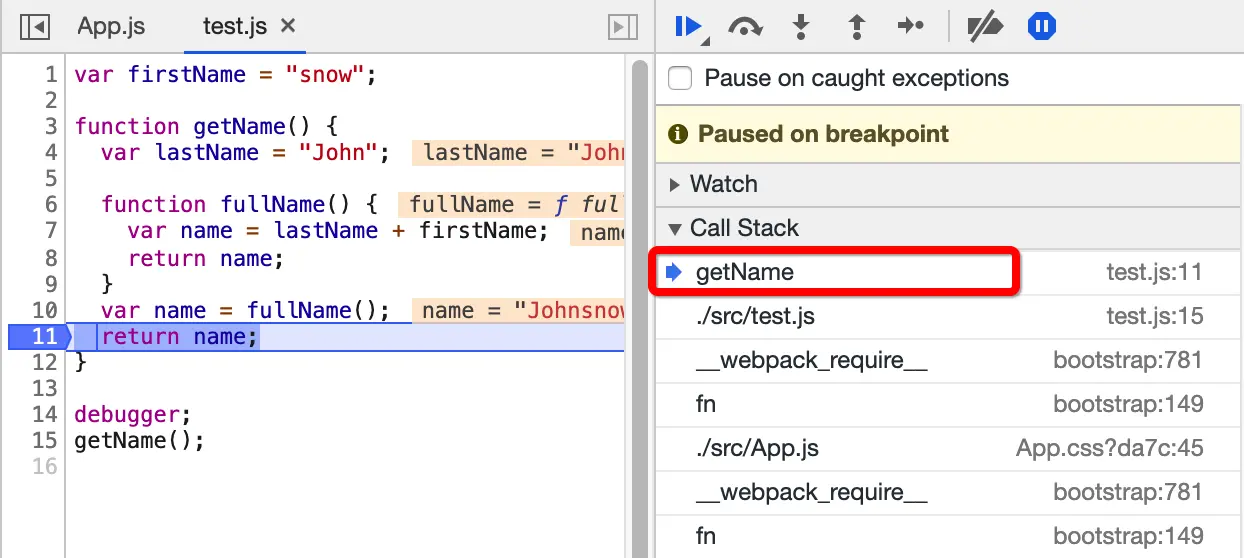
Task: Step out of current function
Action: pos(855,27)
